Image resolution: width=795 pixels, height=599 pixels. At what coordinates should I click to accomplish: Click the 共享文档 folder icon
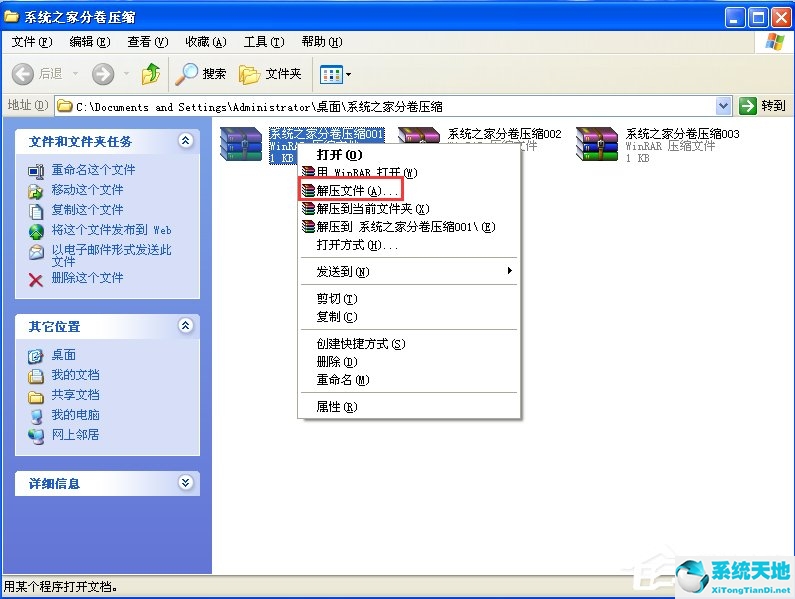[35, 397]
